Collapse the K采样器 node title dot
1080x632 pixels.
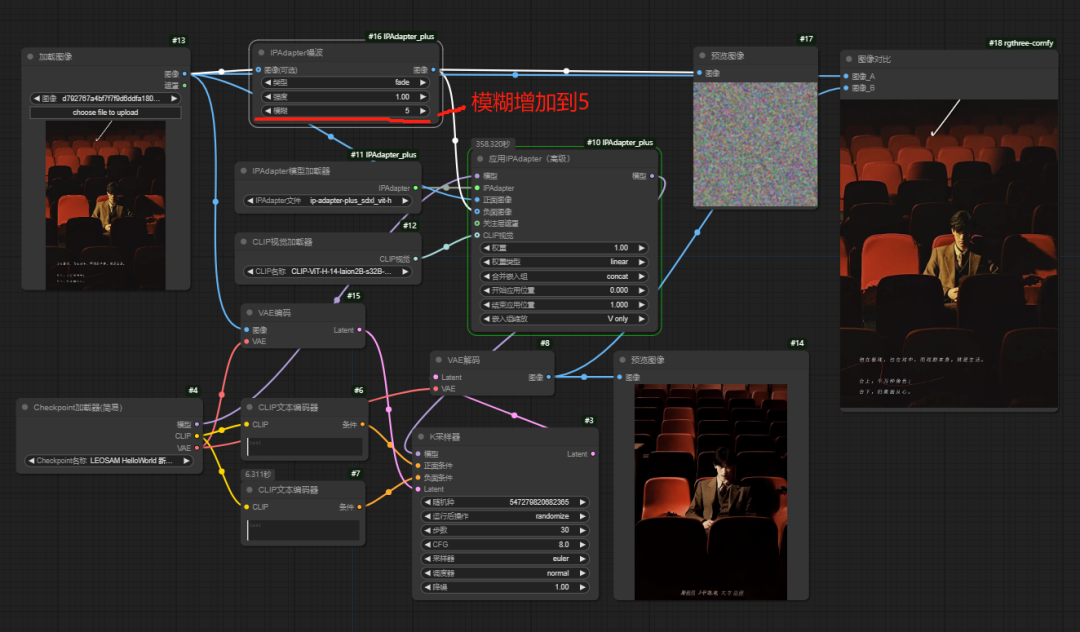tap(421, 436)
